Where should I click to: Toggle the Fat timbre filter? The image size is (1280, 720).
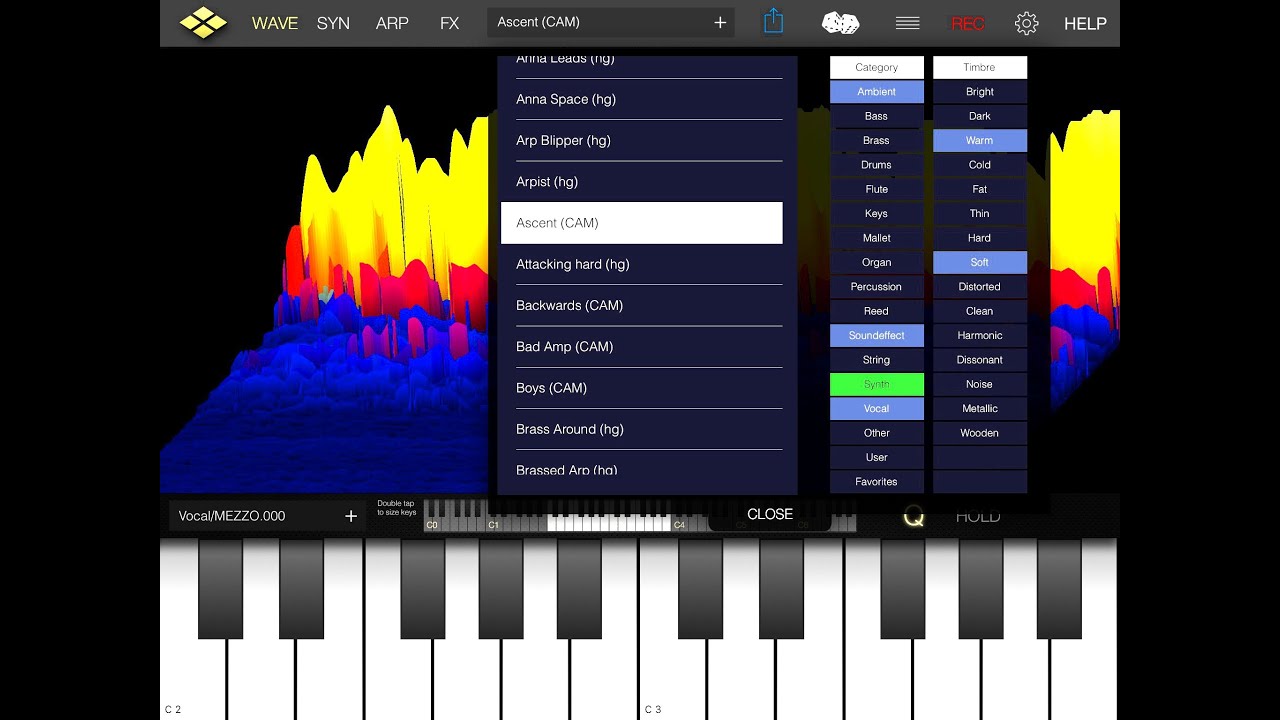coord(980,189)
